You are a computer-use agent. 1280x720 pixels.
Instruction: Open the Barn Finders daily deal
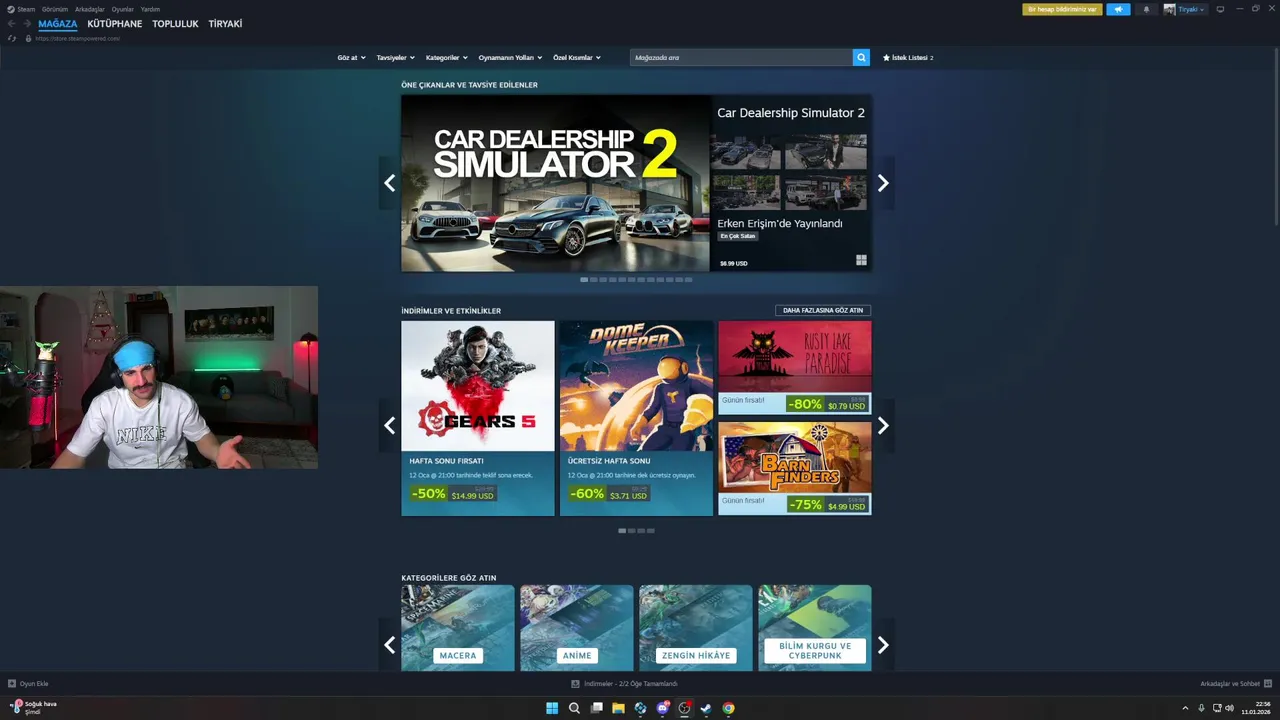(x=794, y=468)
